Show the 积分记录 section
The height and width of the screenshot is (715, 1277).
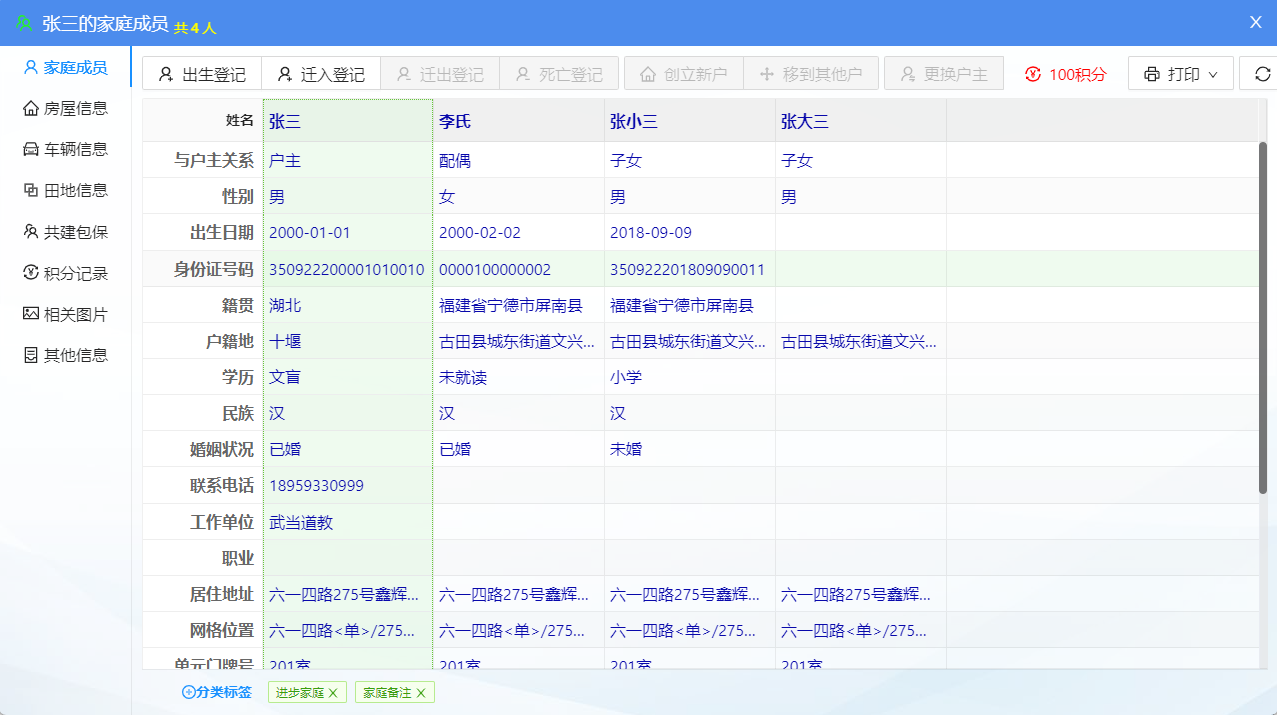click(x=66, y=273)
